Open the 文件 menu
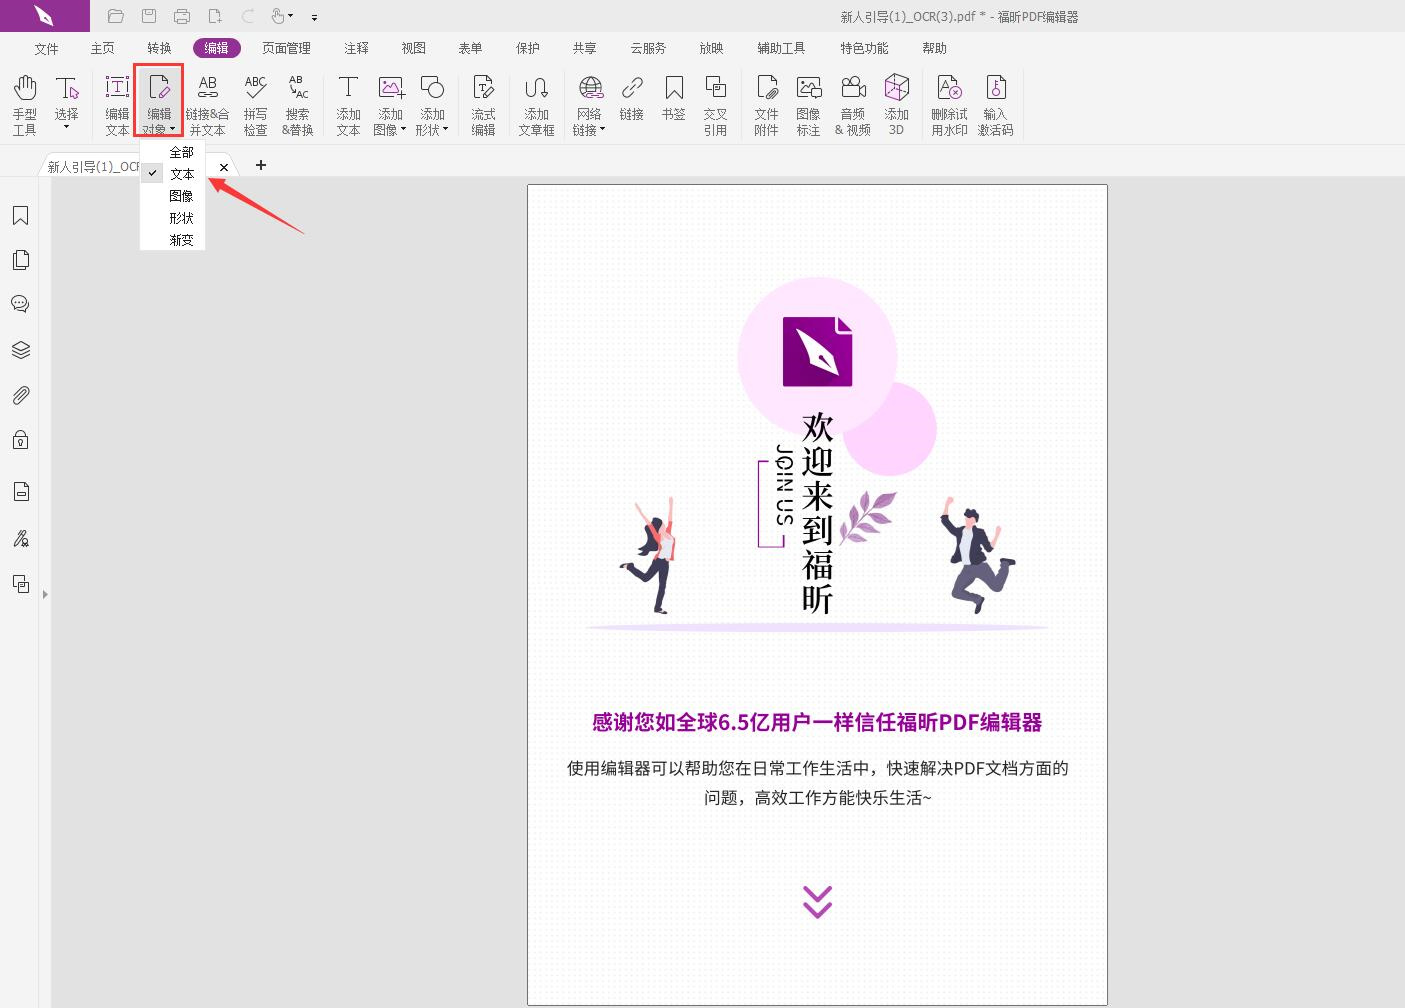 tap(46, 47)
